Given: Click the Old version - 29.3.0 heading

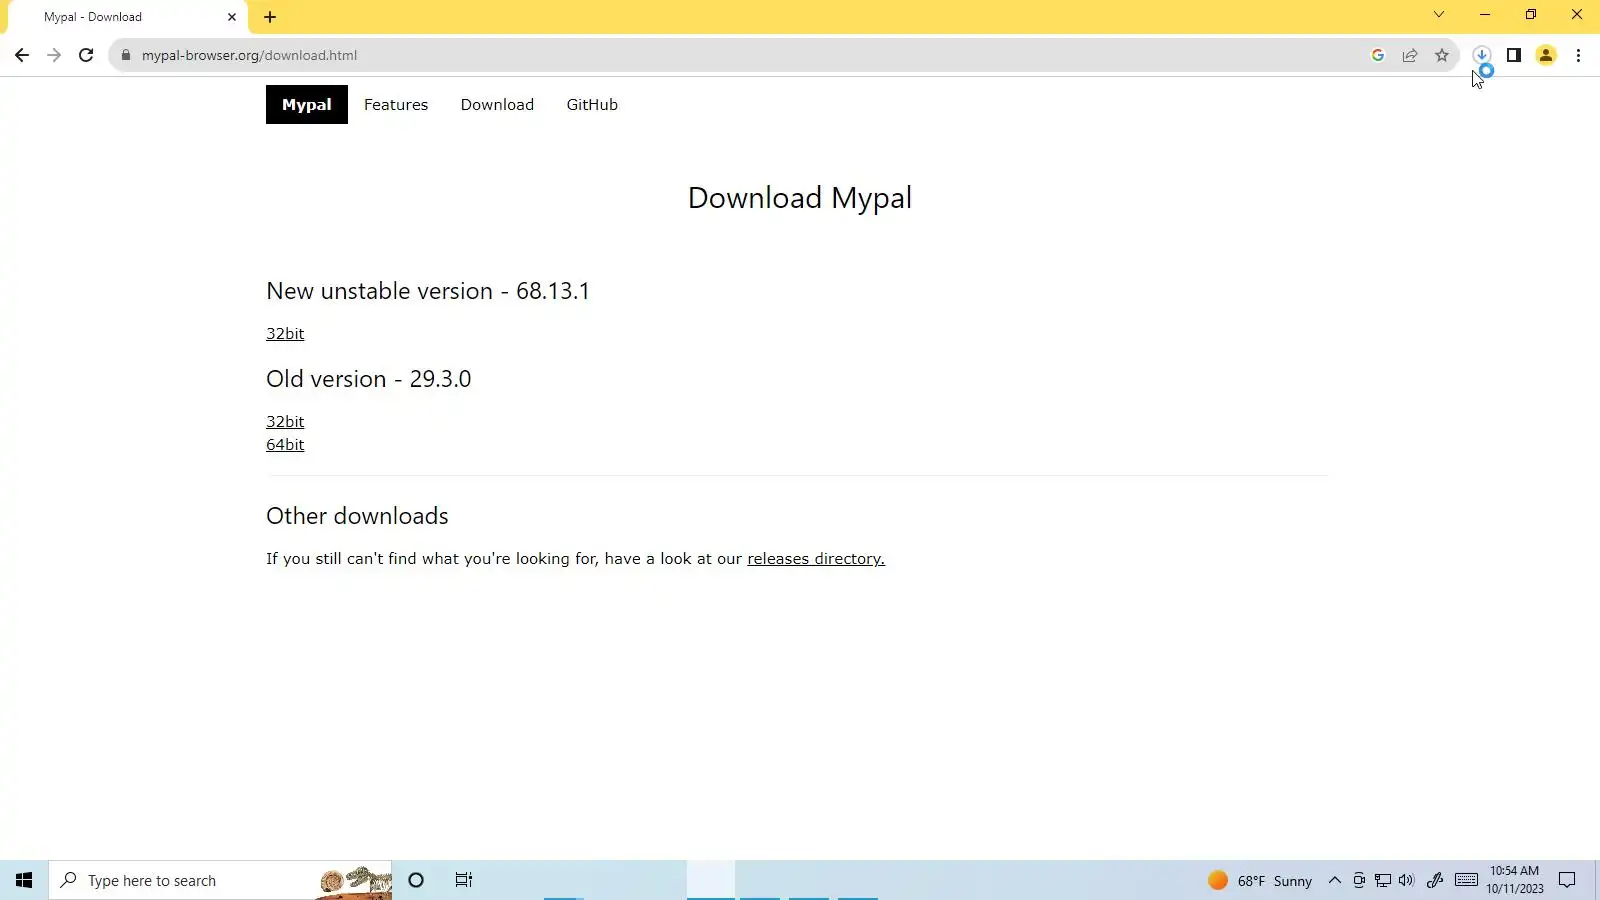Looking at the screenshot, I should coord(368,379).
